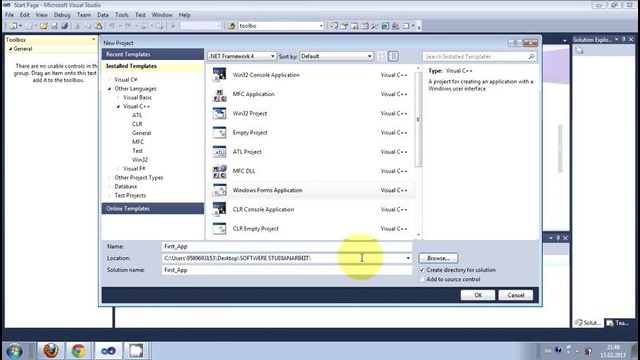
Task: Click the project Name input field
Action: (x=287, y=247)
